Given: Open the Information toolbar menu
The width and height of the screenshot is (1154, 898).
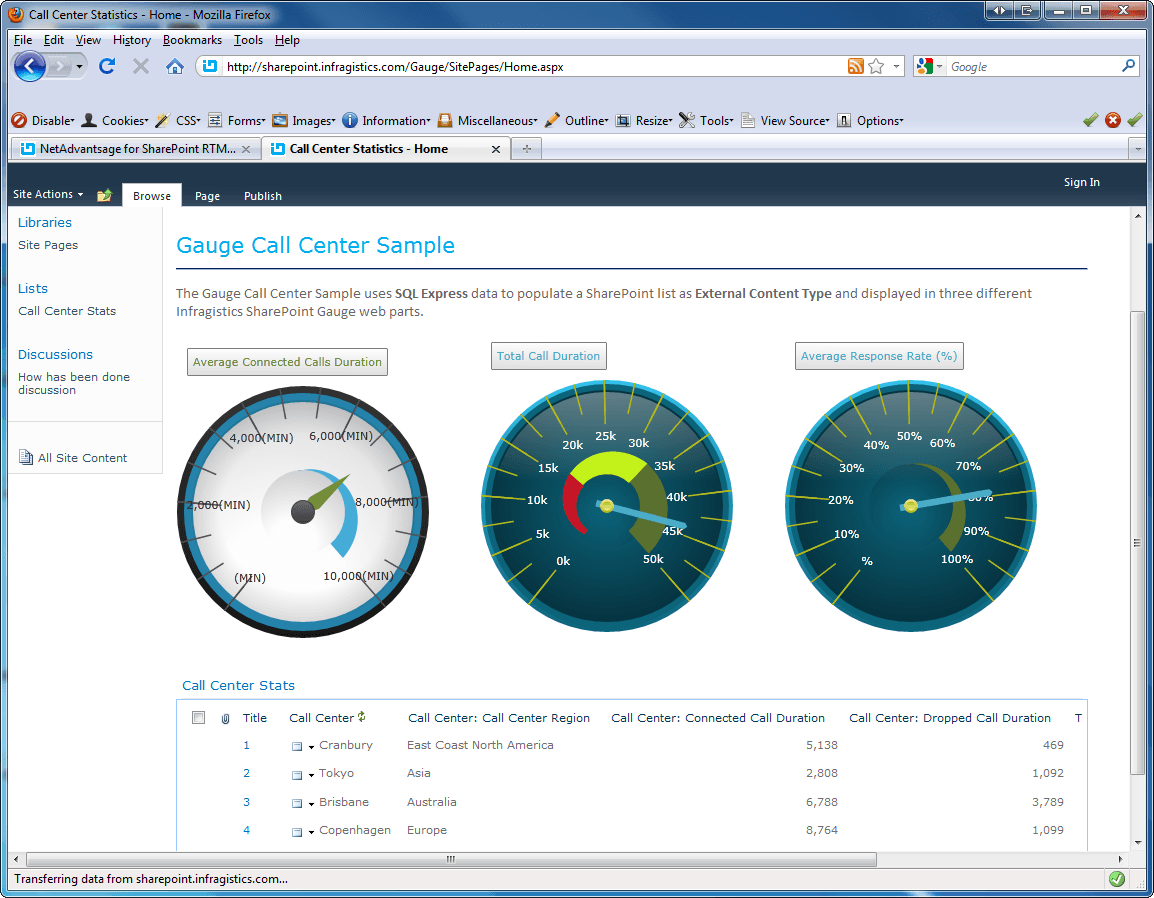Looking at the screenshot, I should (386, 121).
